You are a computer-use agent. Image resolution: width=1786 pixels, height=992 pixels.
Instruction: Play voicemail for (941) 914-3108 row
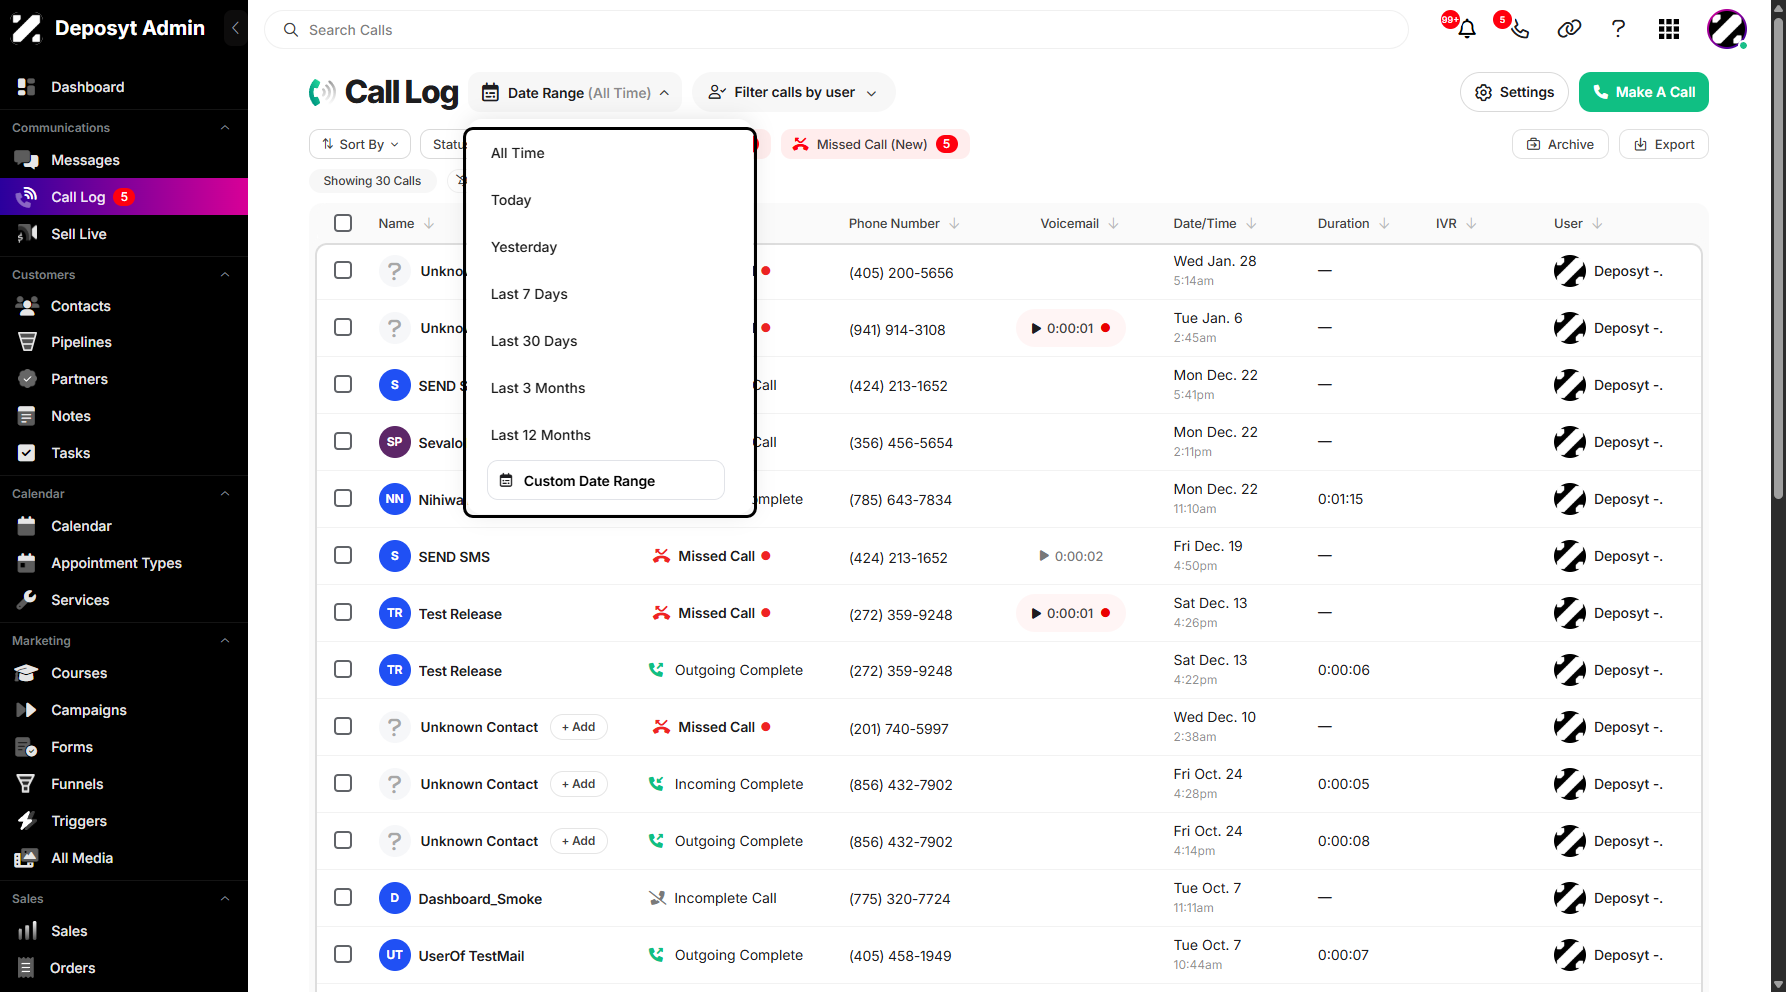click(1037, 328)
